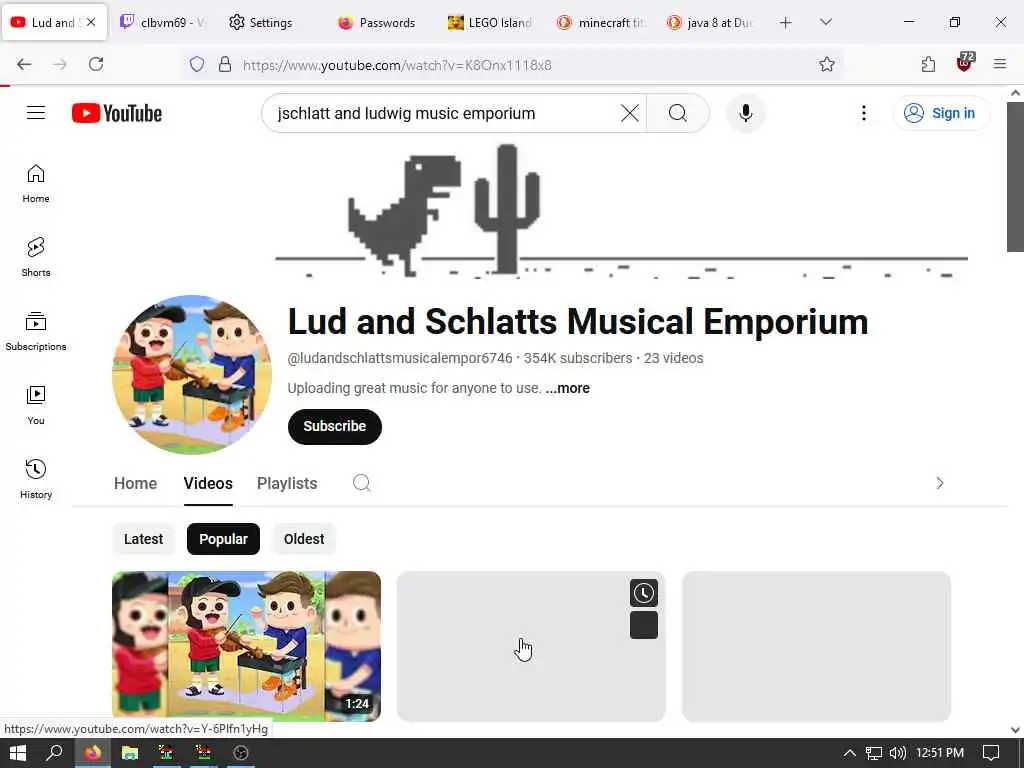Reload the page in Firefox
Screen dimensions: 1024x768
96,64
